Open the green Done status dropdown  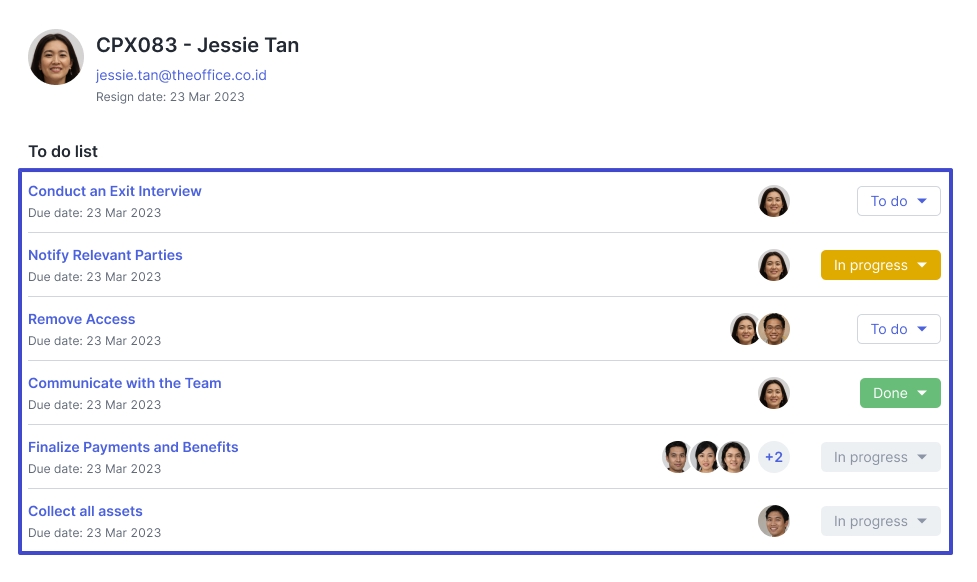(900, 393)
